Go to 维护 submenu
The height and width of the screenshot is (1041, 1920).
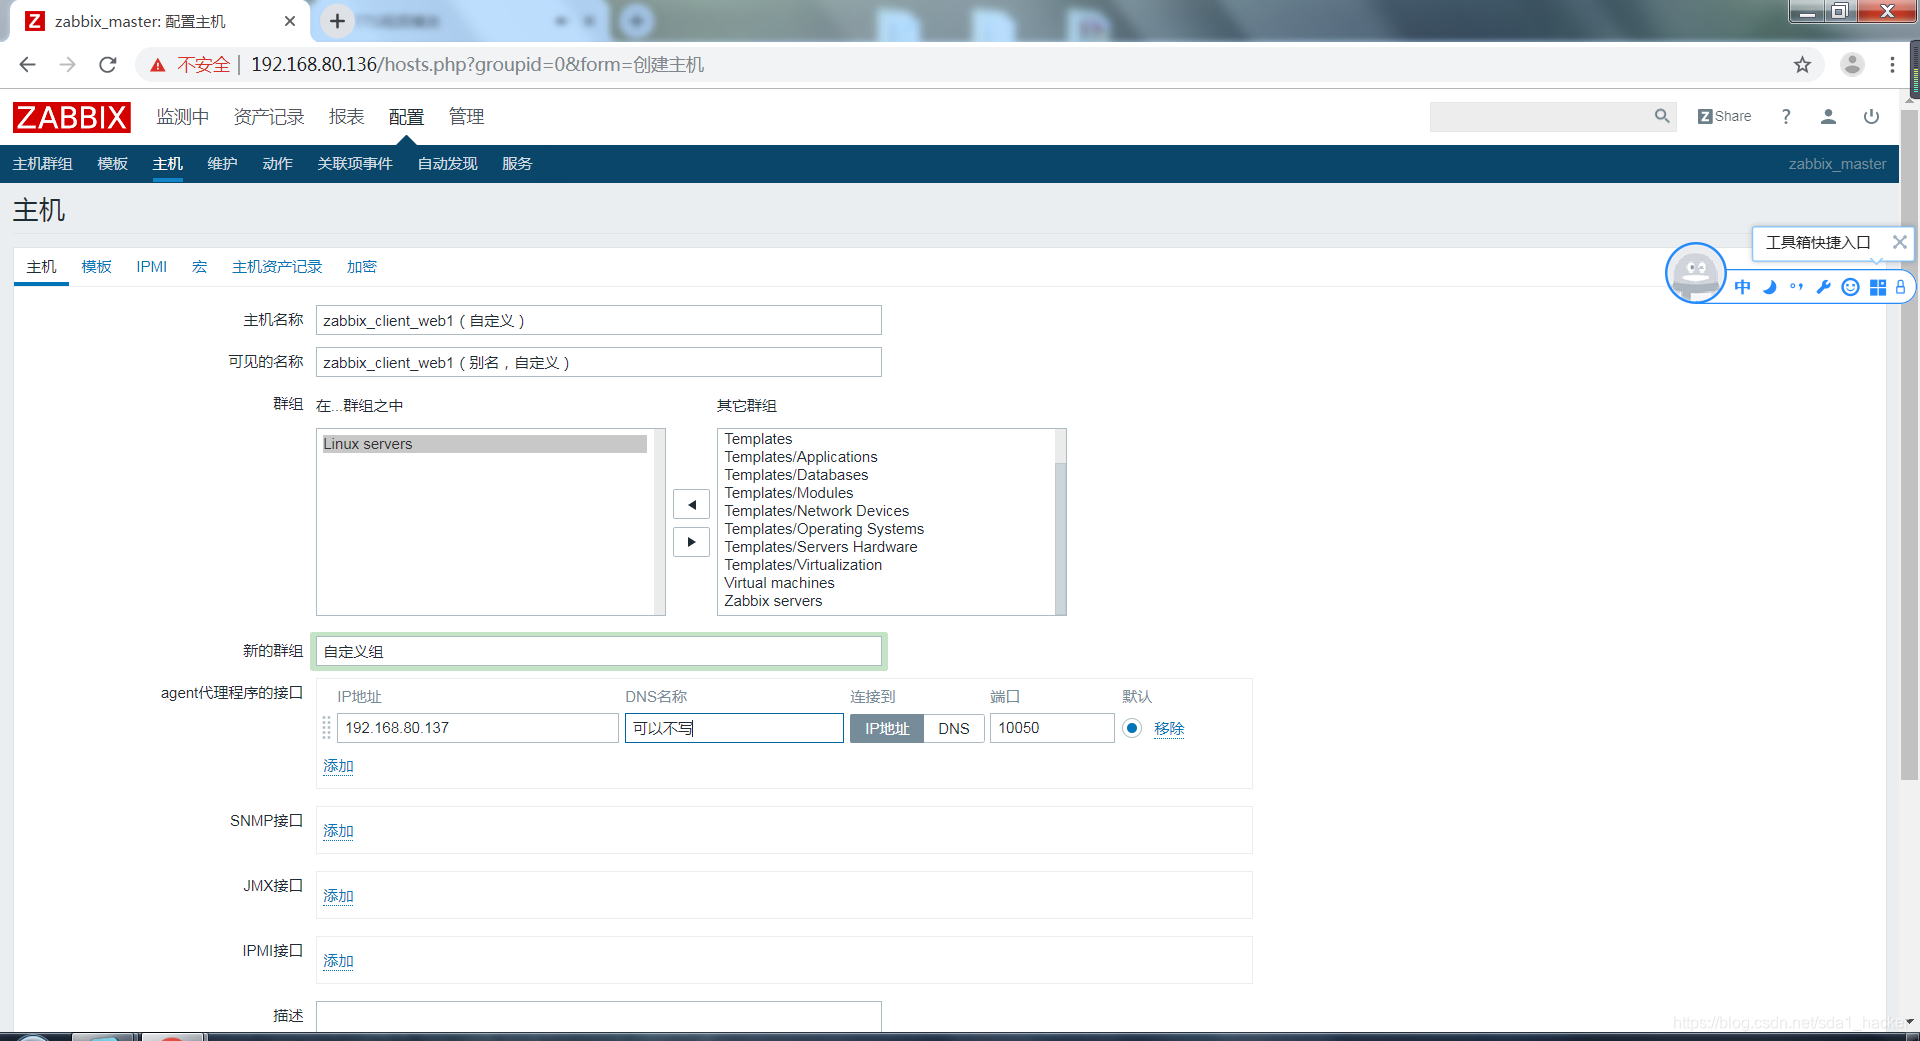click(223, 164)
